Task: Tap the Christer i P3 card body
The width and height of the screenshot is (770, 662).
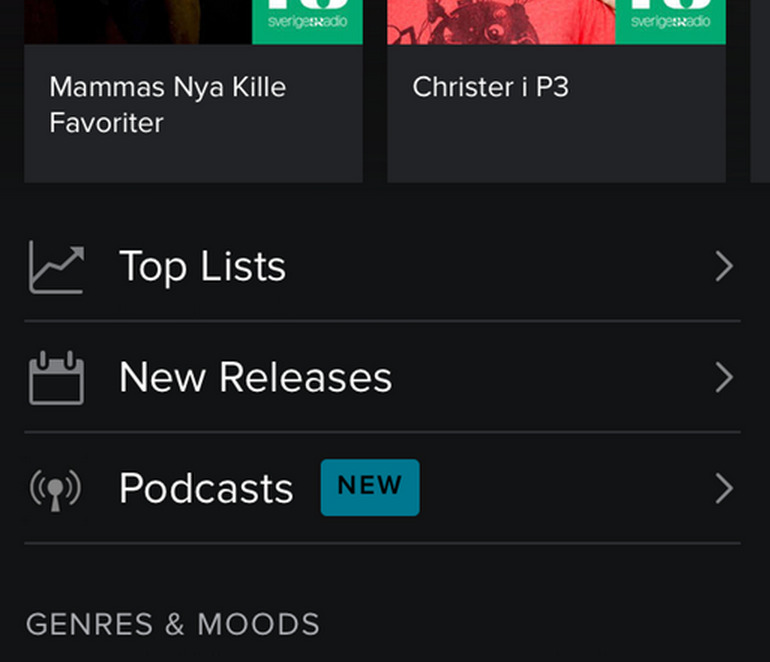Action: pos(556,114)
